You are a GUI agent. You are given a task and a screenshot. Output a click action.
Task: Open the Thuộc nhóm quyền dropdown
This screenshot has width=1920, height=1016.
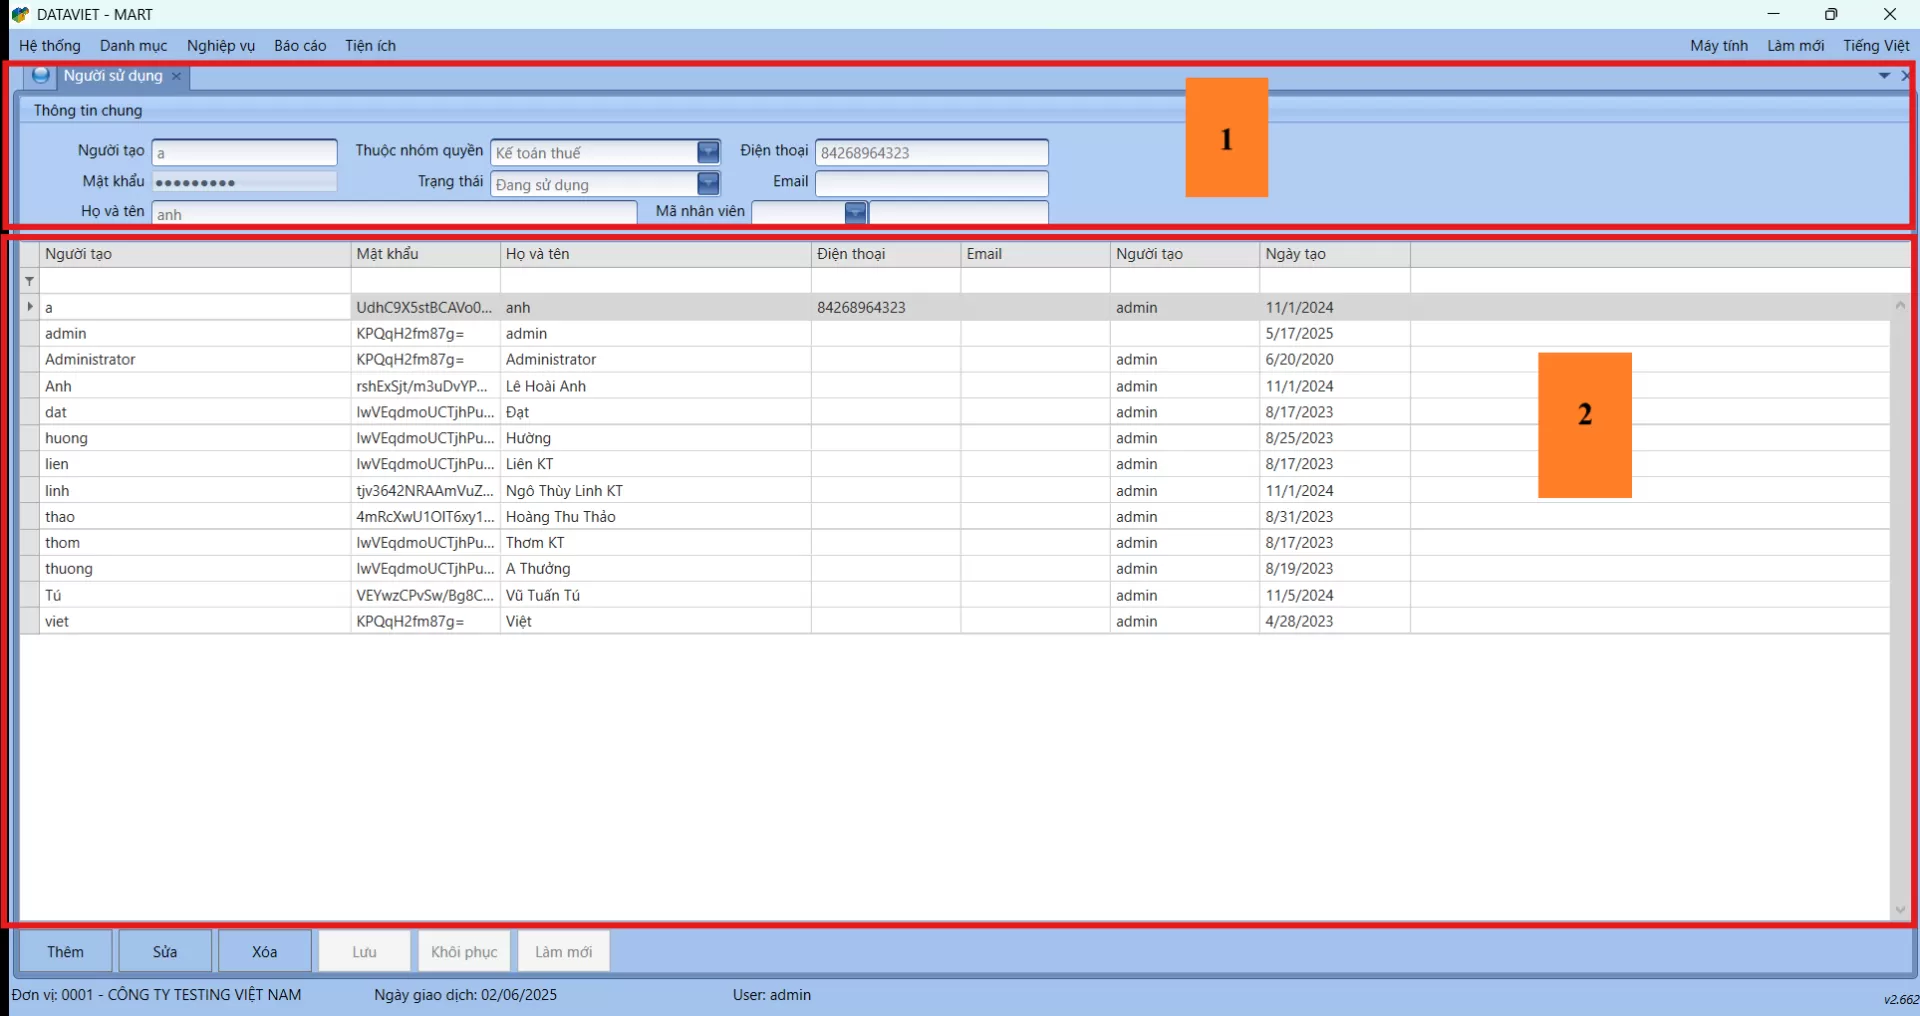click(708, 152)
